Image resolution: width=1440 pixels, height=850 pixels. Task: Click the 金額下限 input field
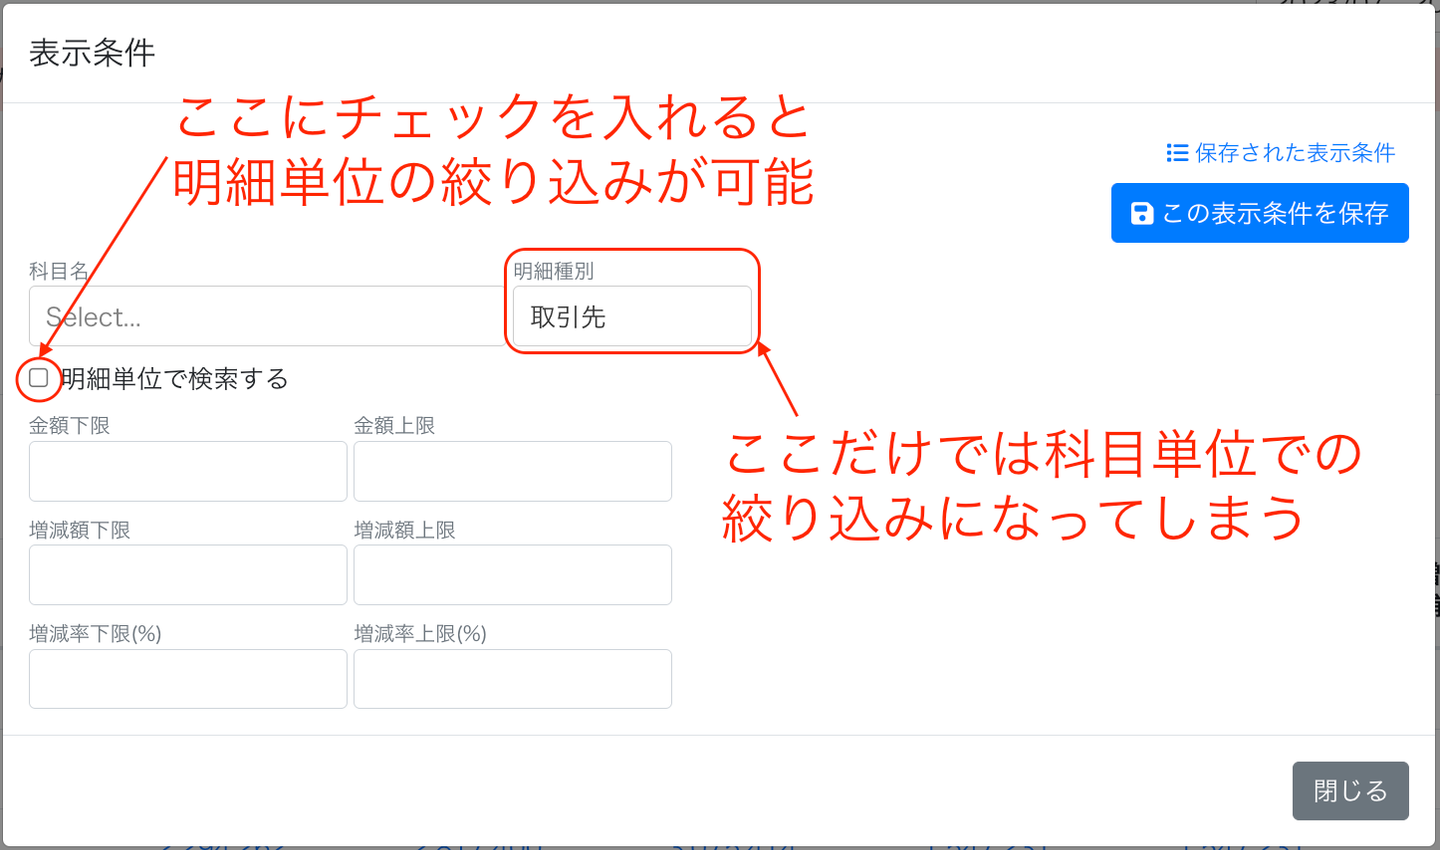[188, 471]
